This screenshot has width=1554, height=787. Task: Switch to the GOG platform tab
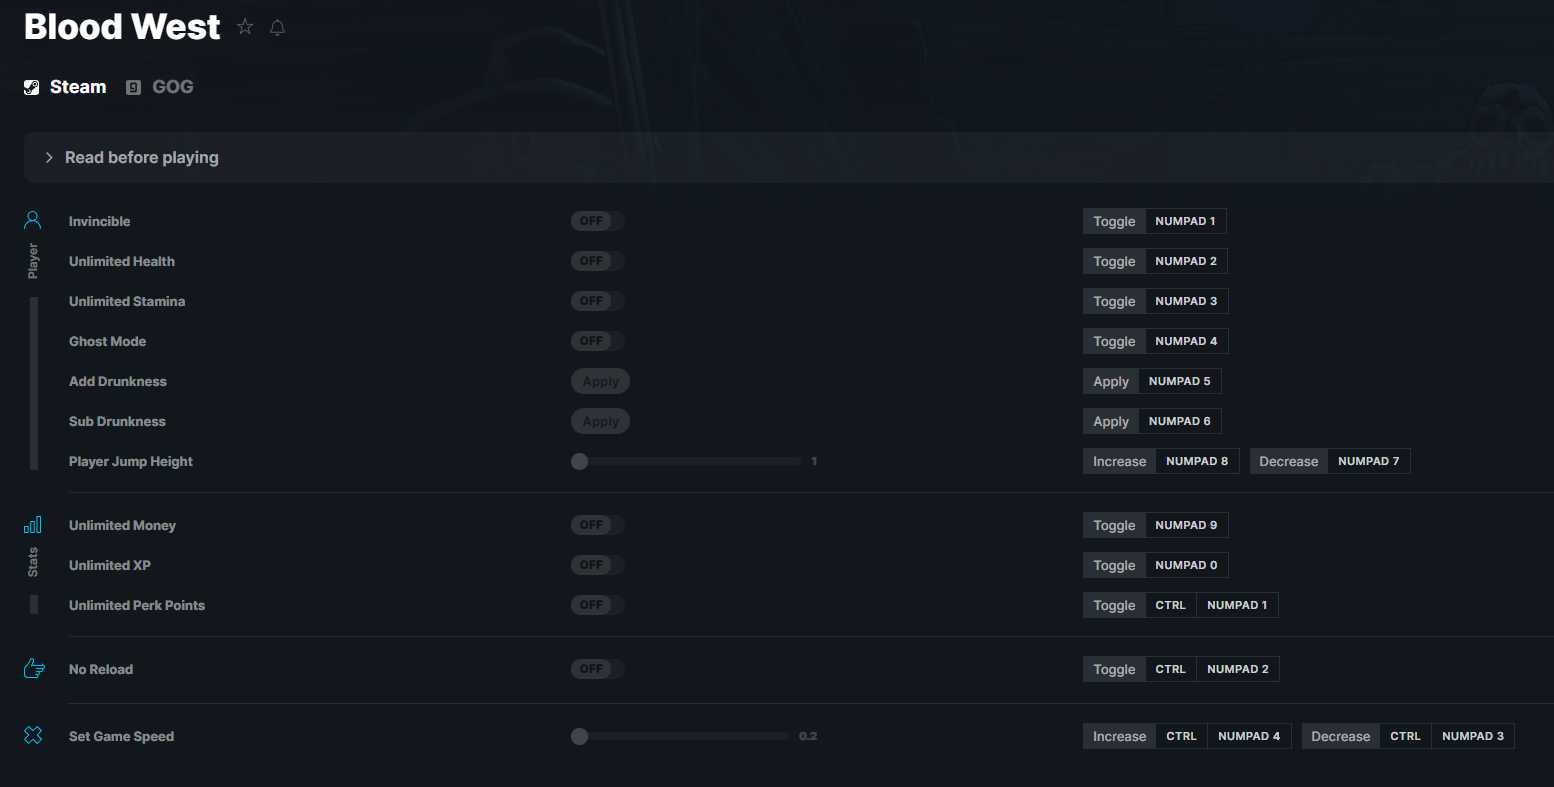[x=160, y=87]
